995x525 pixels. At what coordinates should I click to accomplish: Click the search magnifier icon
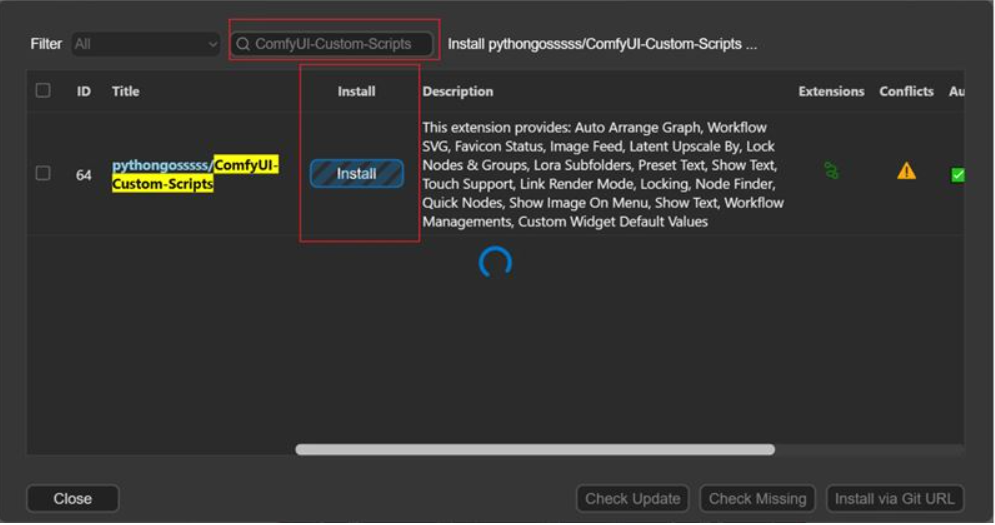pos(242,44)
